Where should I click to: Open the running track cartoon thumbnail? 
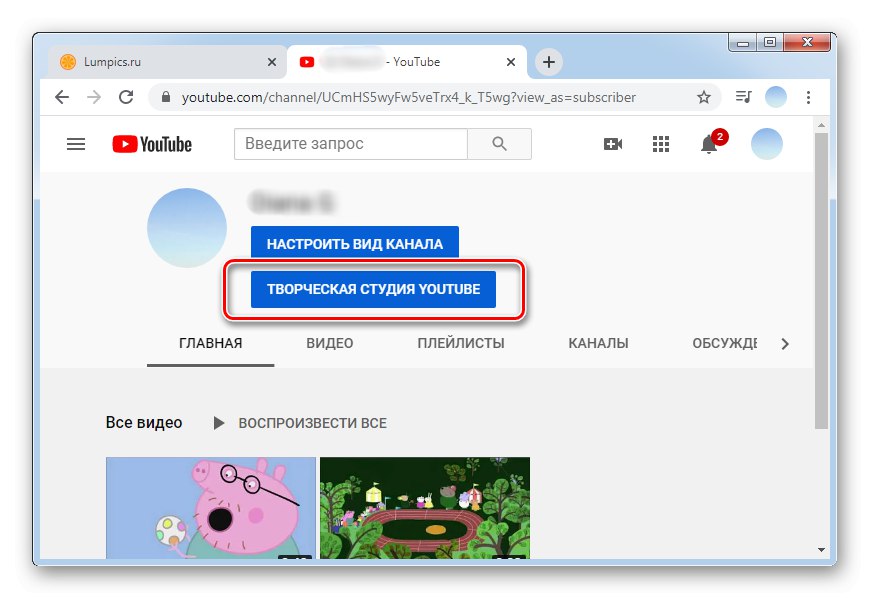(x=425, y=507)
